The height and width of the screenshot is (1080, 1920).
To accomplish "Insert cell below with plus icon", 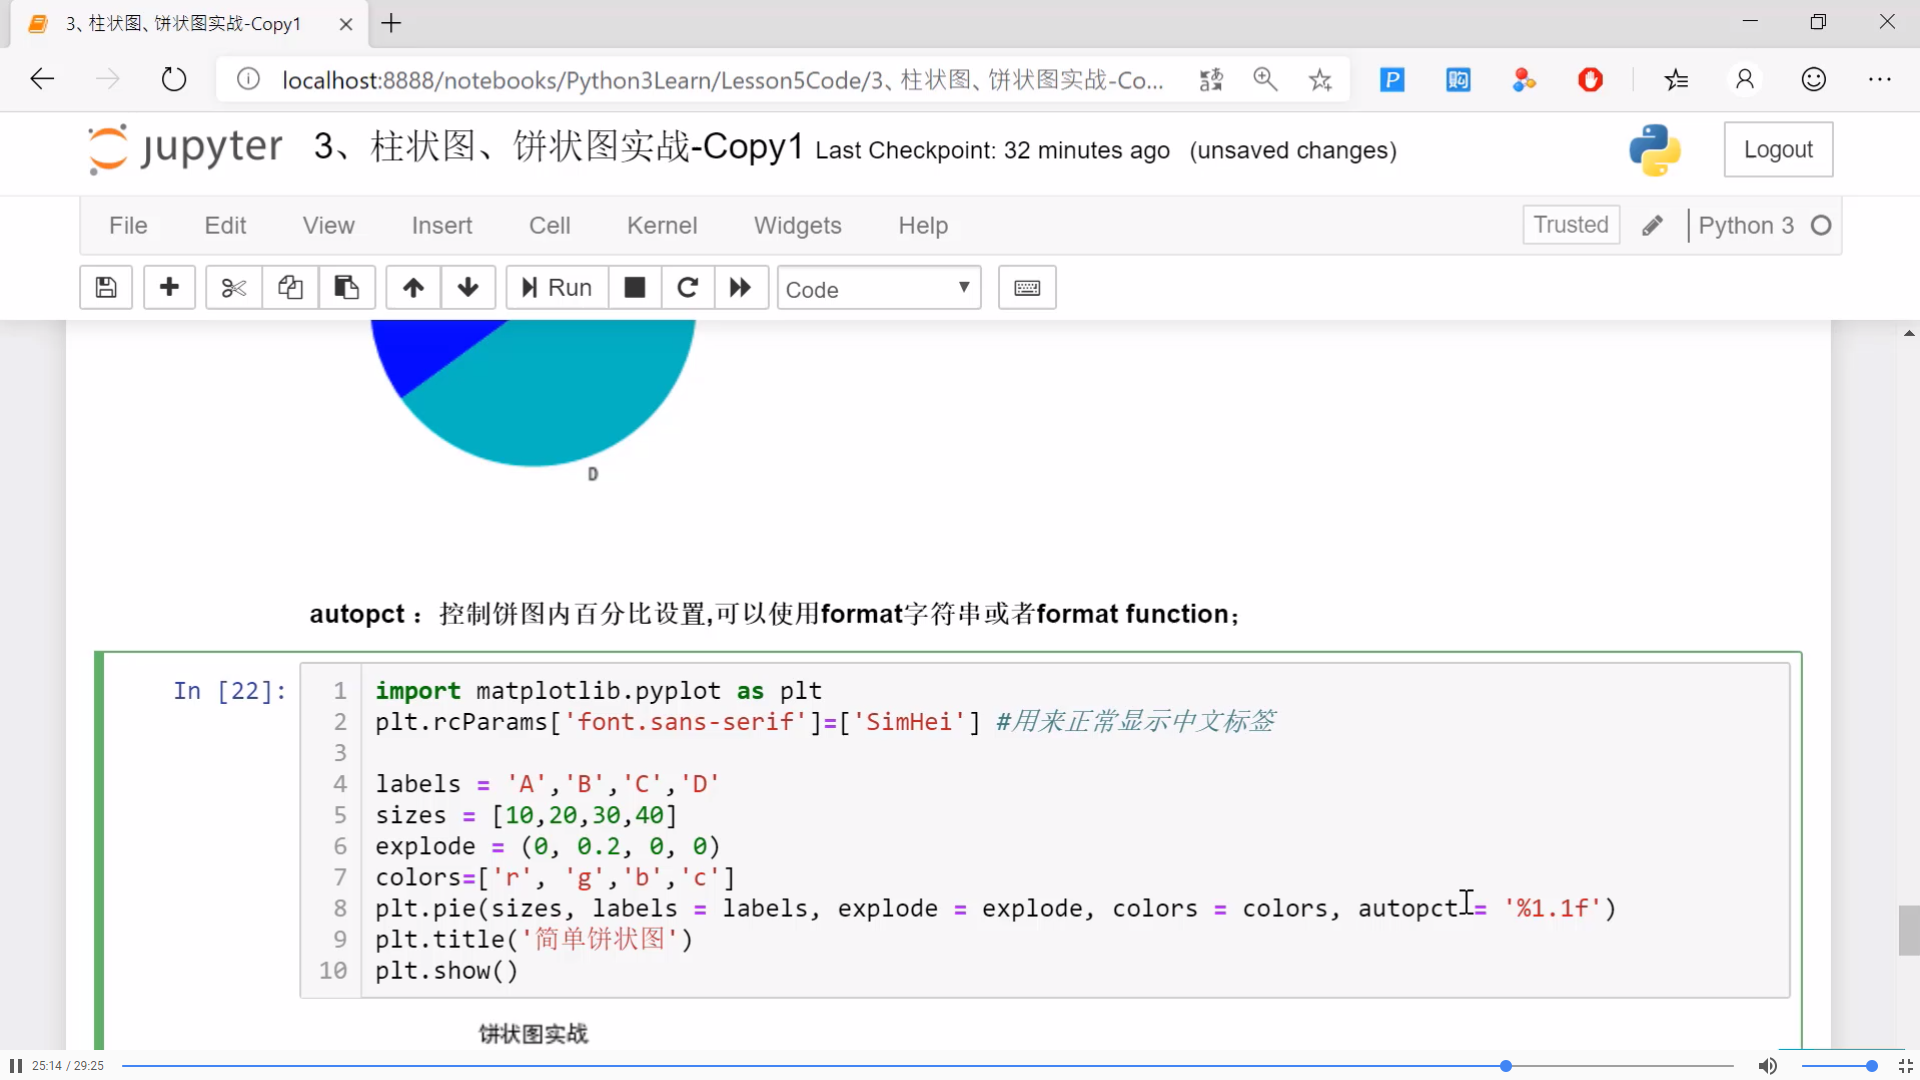I will tap(169, 288).
